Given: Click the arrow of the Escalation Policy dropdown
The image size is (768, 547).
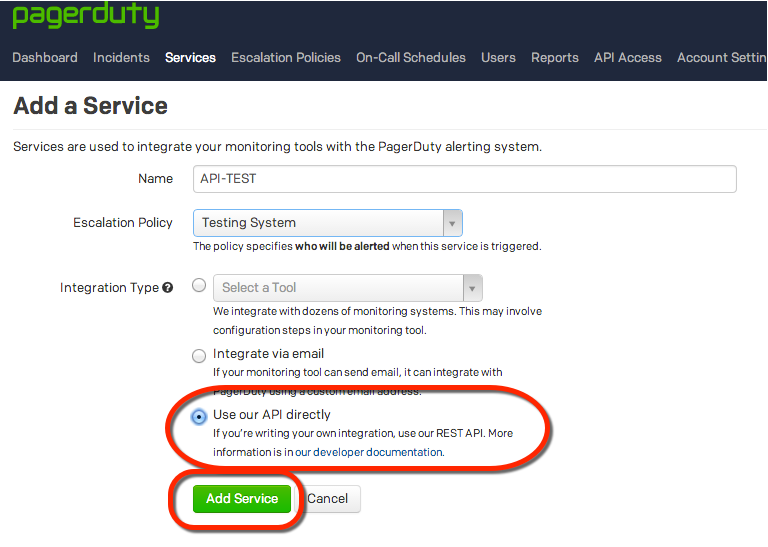Looking at the screenshot, I should coord(452,223).
